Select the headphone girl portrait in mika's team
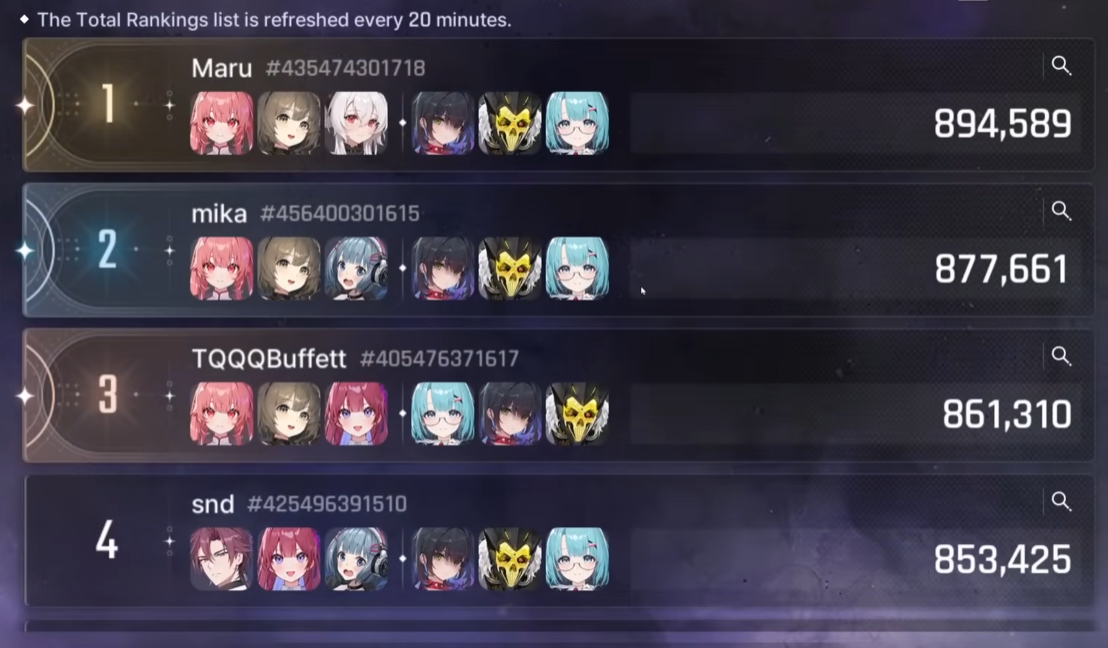Viewport: 1108px width, 648px height. pyautogui.click(x=355, y=269)
